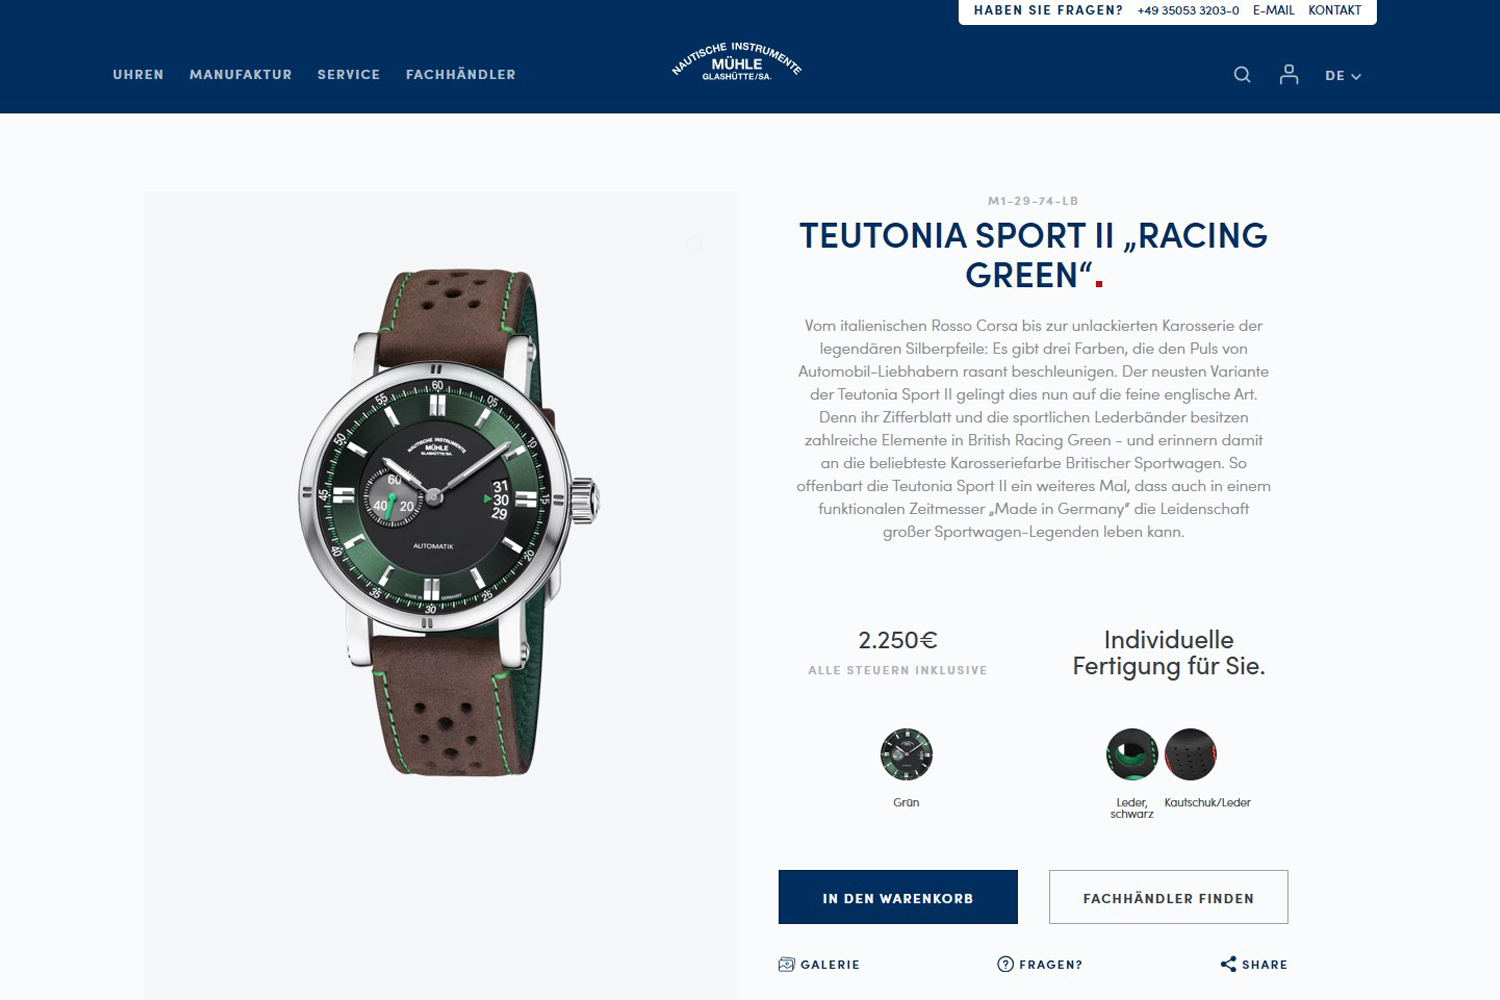
Task: Add watch with In den Warenkorb
Action: 898,897
